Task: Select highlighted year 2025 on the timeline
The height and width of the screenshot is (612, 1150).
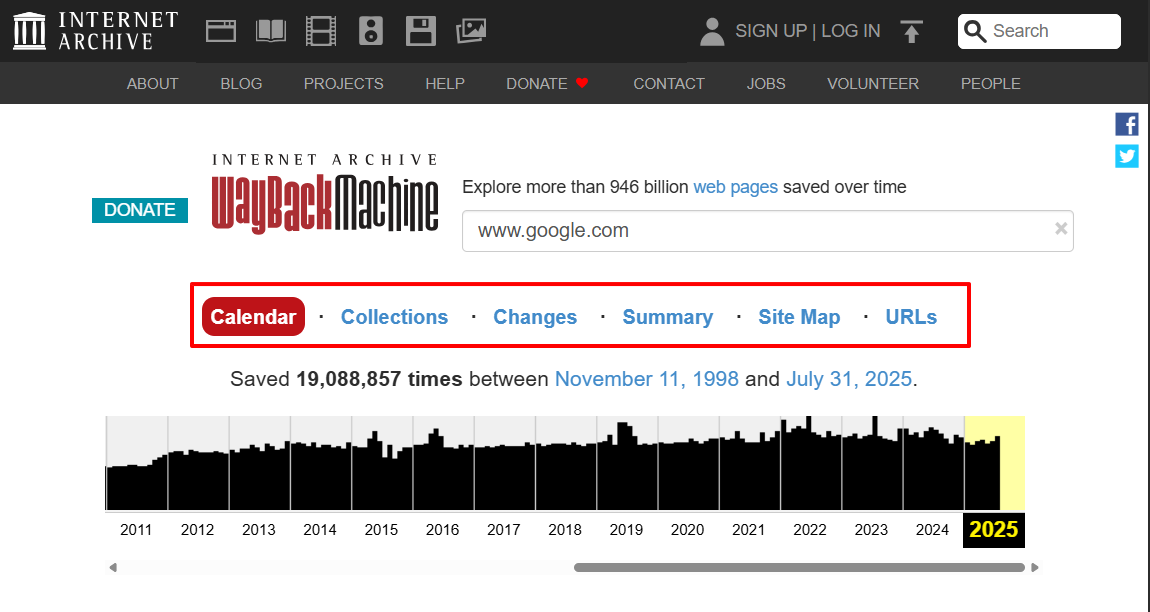Action: [x=994, y=530]
